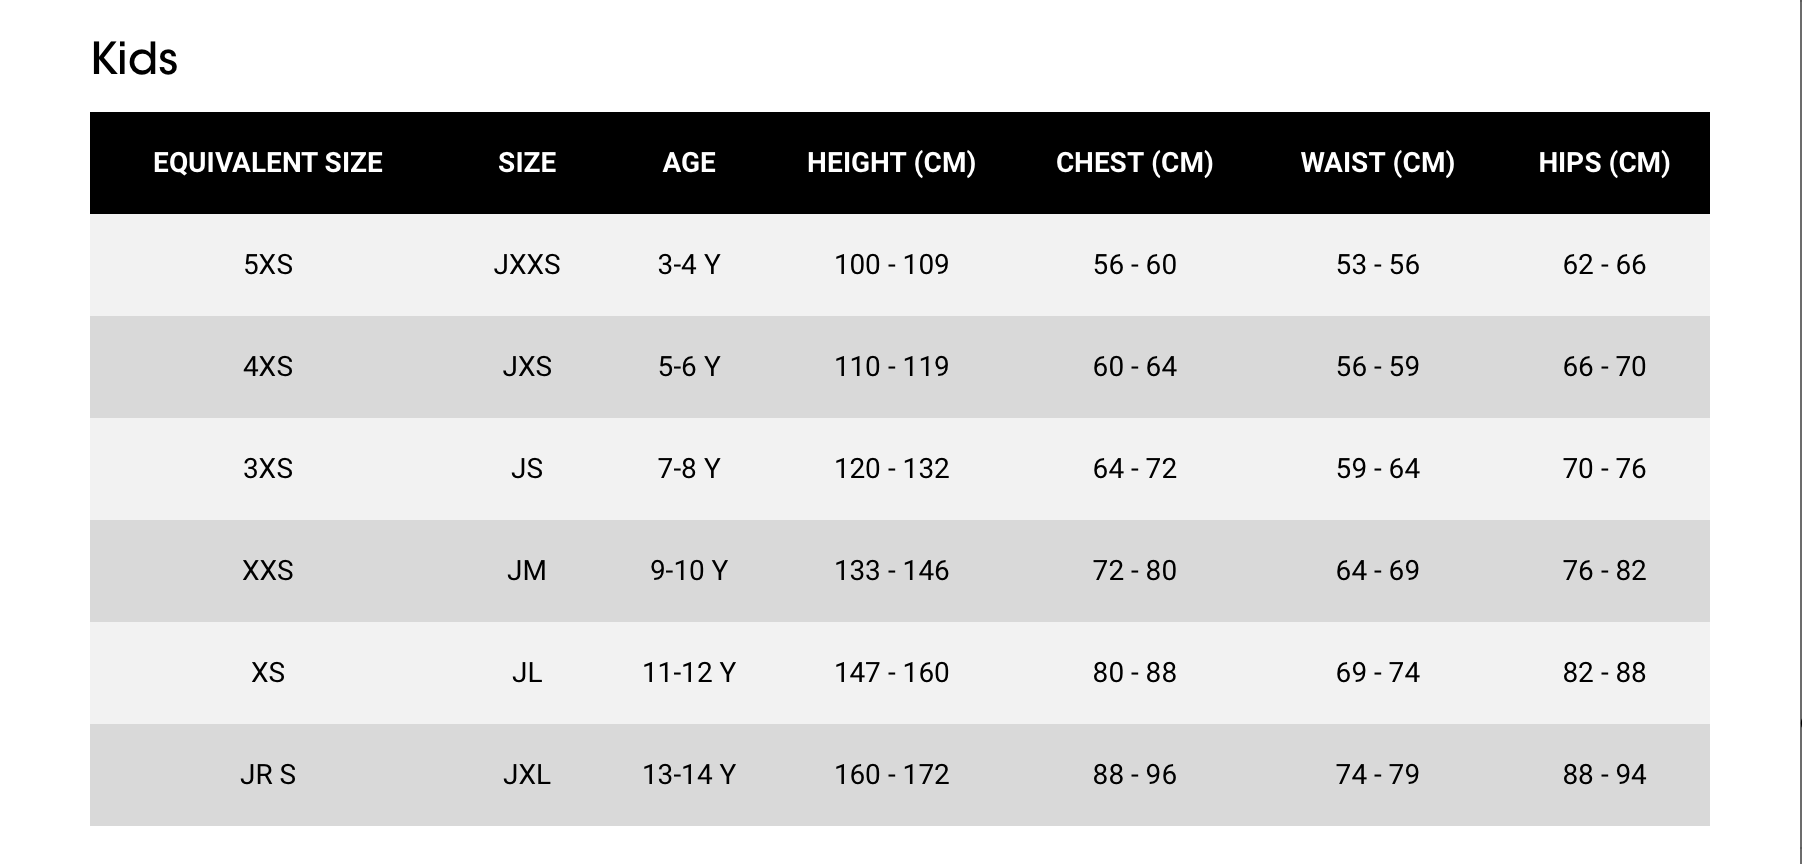The height and width of the screenshot is (864, 1802).
Task: Select the WAIST (CM) column header
Action: [1377, 163]
